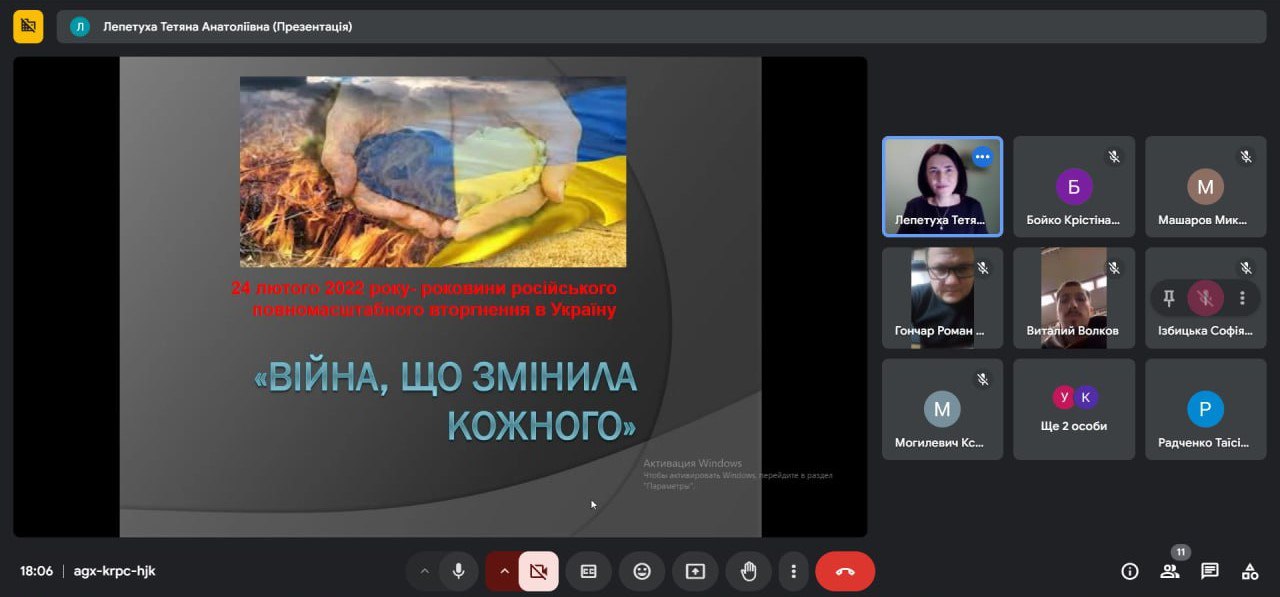Click the "Ще 2 особи" tile
This screenshot has height=597, width=1280.
1074,409
